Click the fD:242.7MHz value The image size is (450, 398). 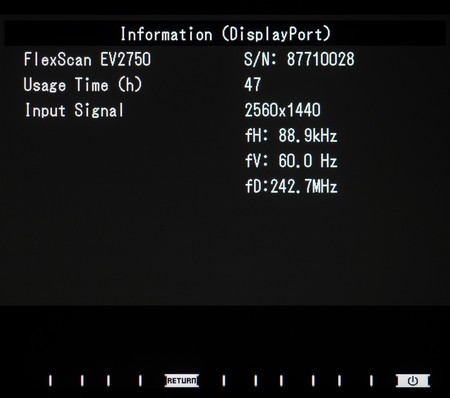click(x=291, y=186)
